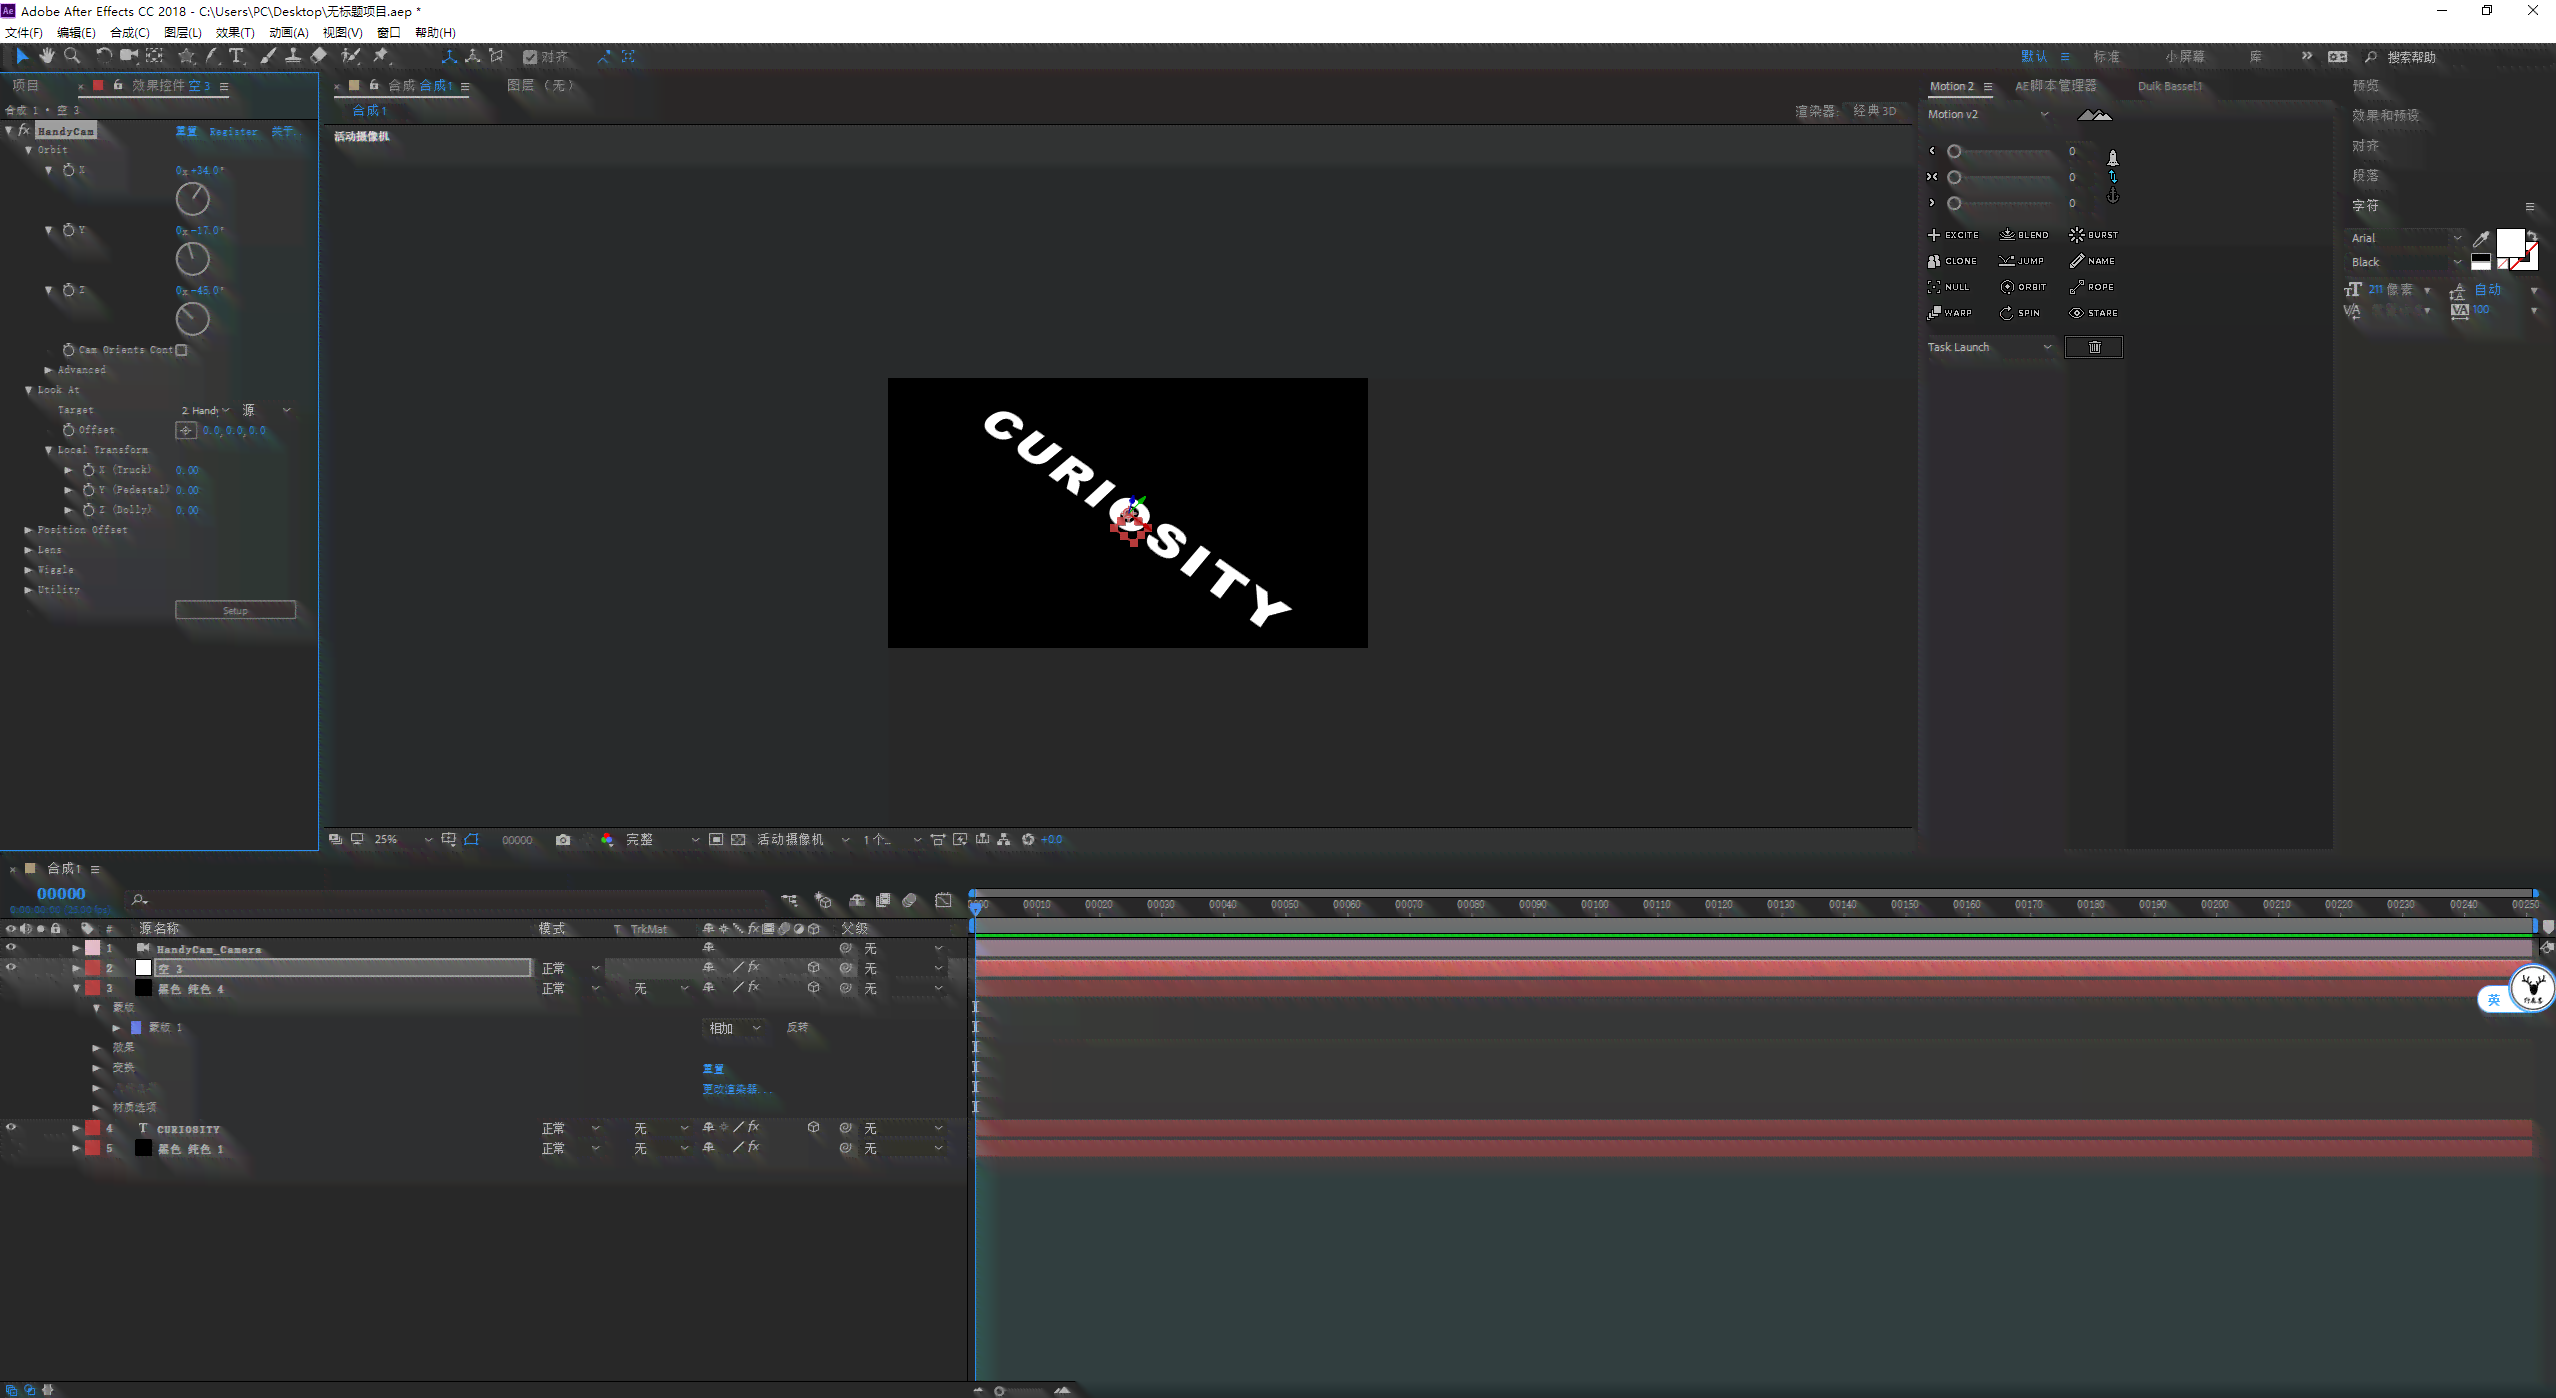Select the Pan Behind anchor tool
Image resolution: width=2556 pixels, height=1398 pixels.
pos(154,56)
